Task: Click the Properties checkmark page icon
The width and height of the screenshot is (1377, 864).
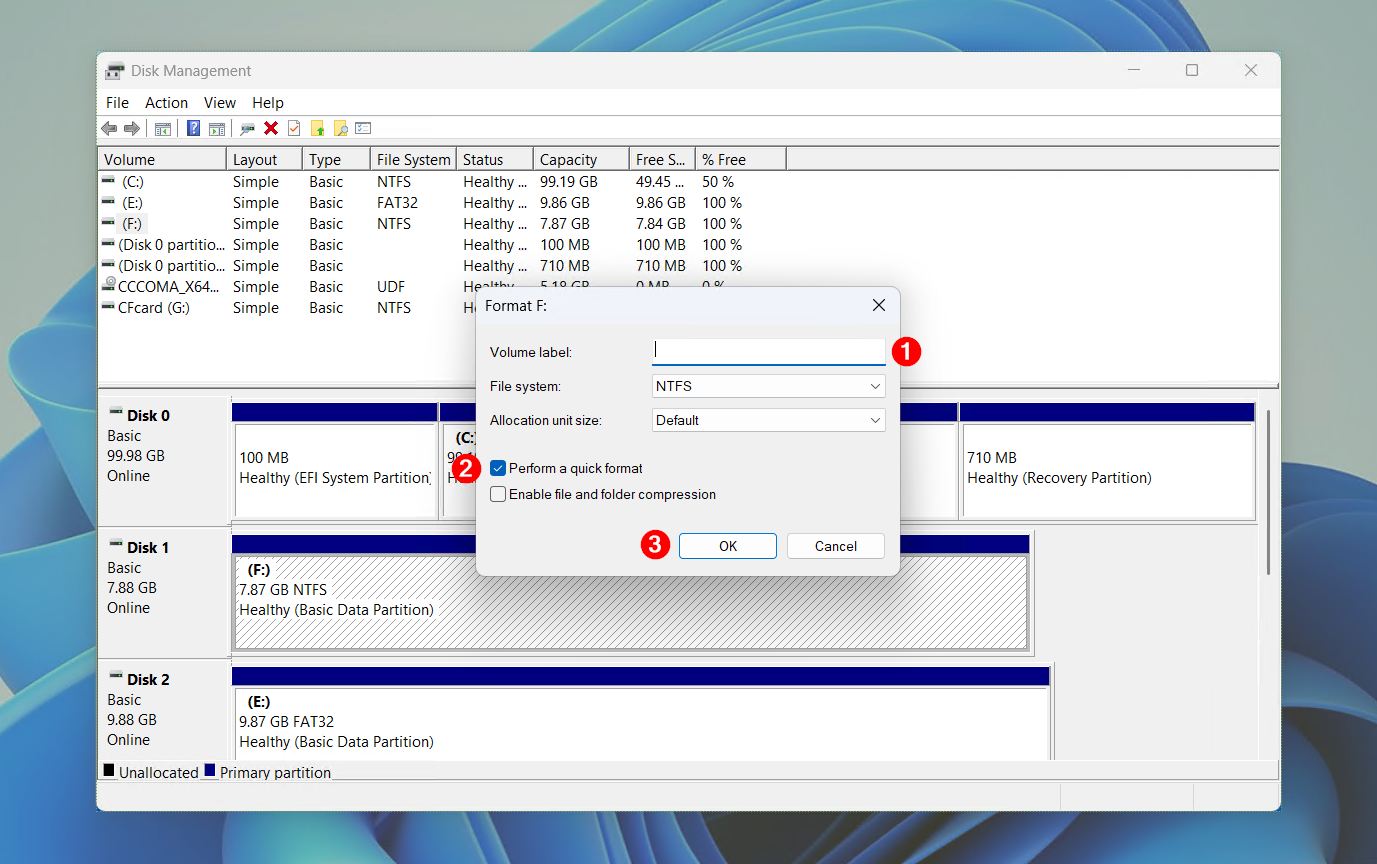Action: (294, 128)
